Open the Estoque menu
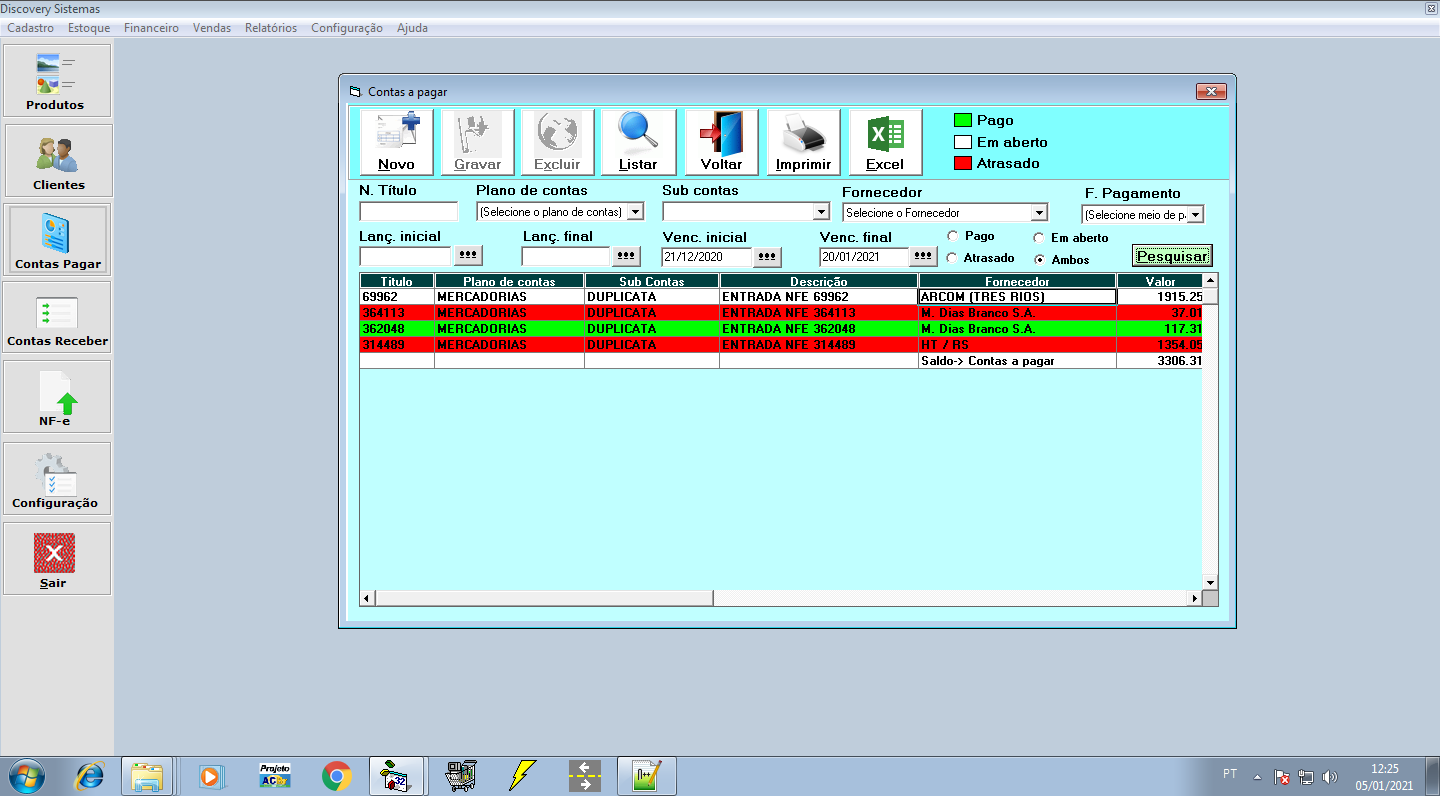Viewport: 1440px width, 796px height. coord(89,28)
